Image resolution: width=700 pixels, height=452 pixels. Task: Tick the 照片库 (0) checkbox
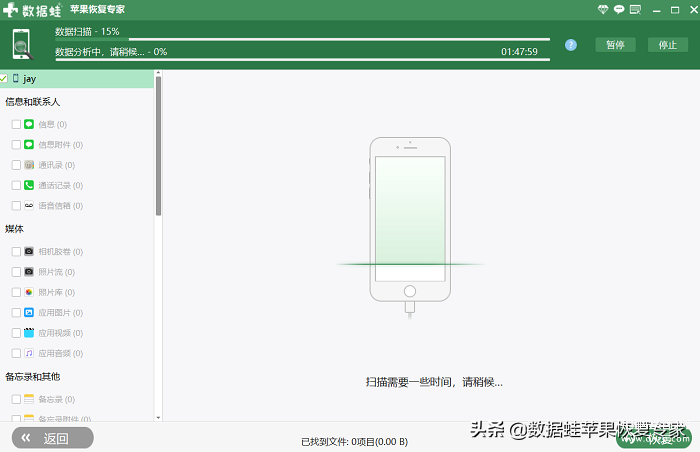pyautogui.click(x=16, y=292)
